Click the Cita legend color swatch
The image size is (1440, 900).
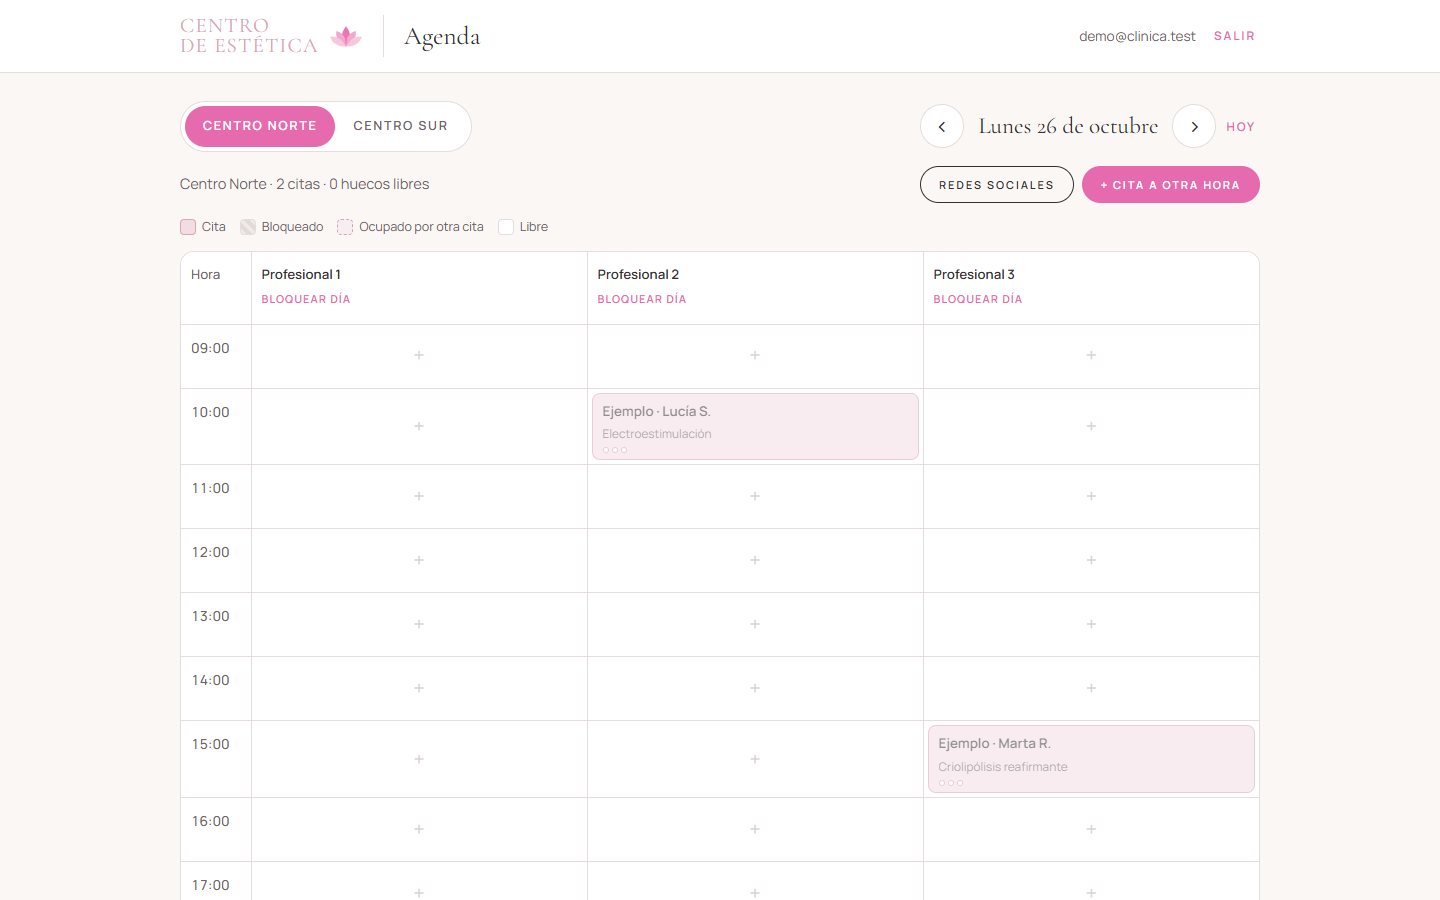point(188,227)
